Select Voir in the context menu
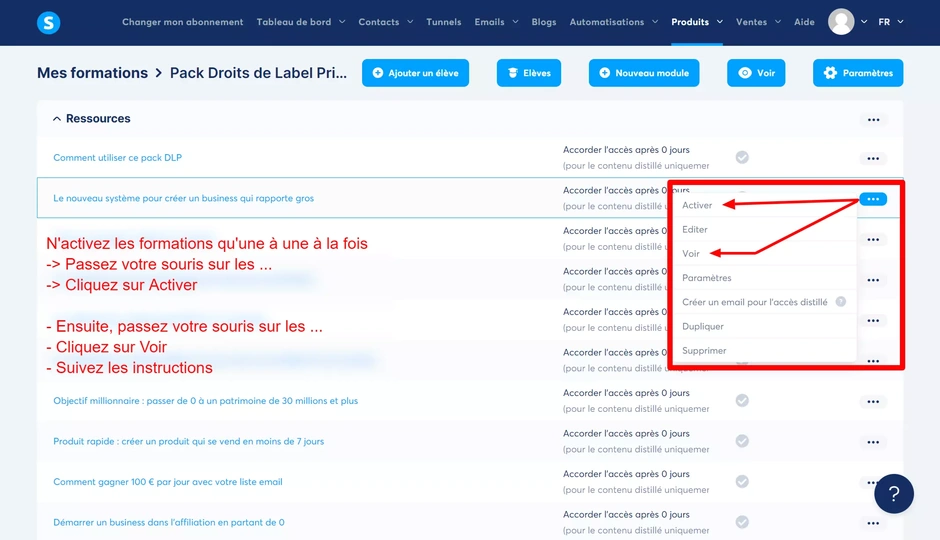This screenshot has height=540, width=940. (691, 254)
